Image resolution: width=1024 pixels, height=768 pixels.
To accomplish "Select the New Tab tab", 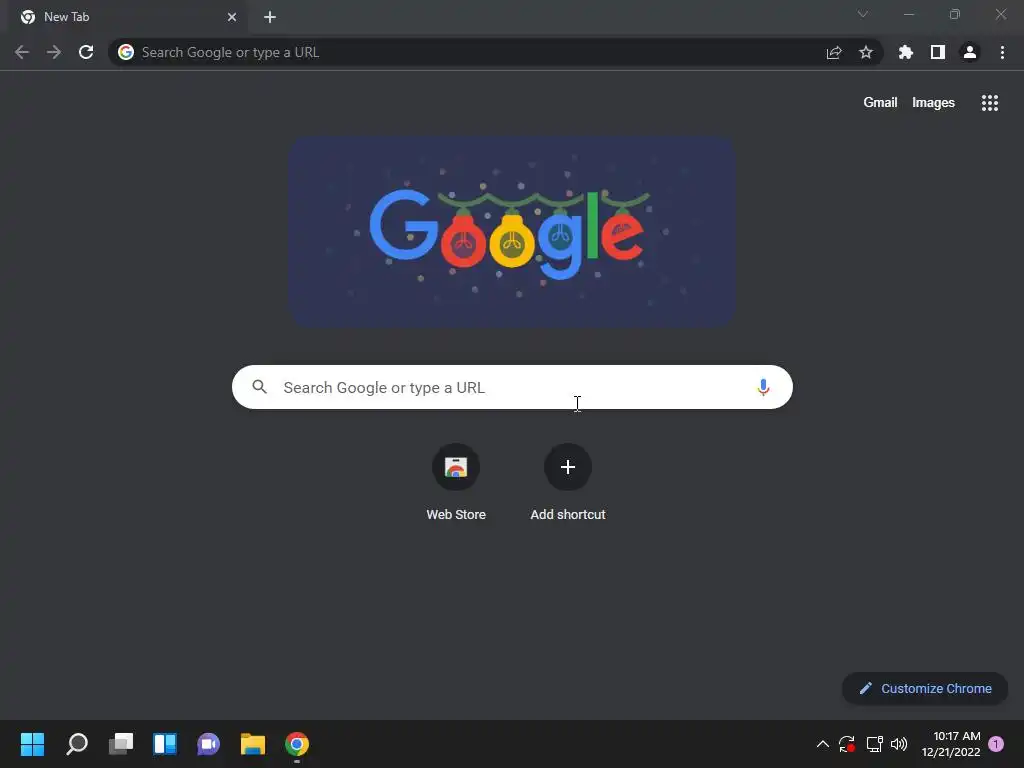I will [127, 17].
